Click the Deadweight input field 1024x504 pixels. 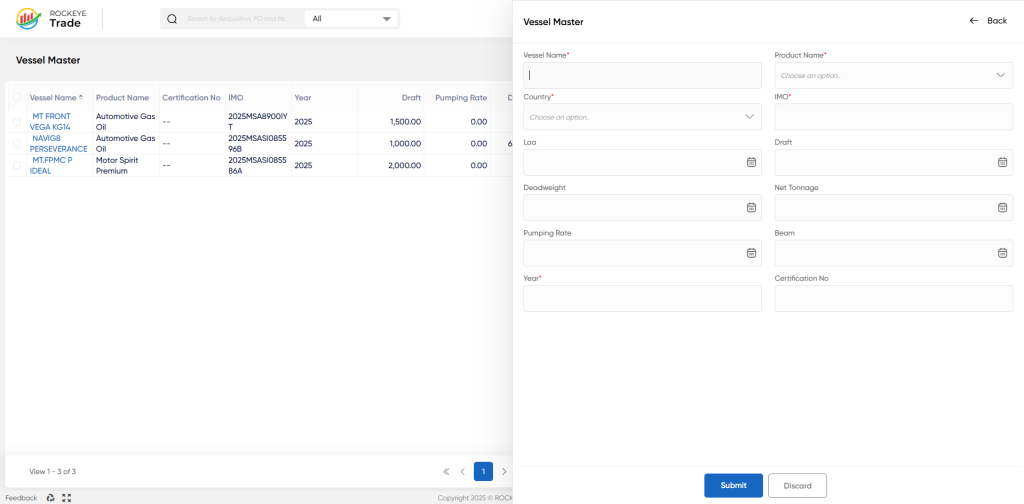(x=643, y=208)
